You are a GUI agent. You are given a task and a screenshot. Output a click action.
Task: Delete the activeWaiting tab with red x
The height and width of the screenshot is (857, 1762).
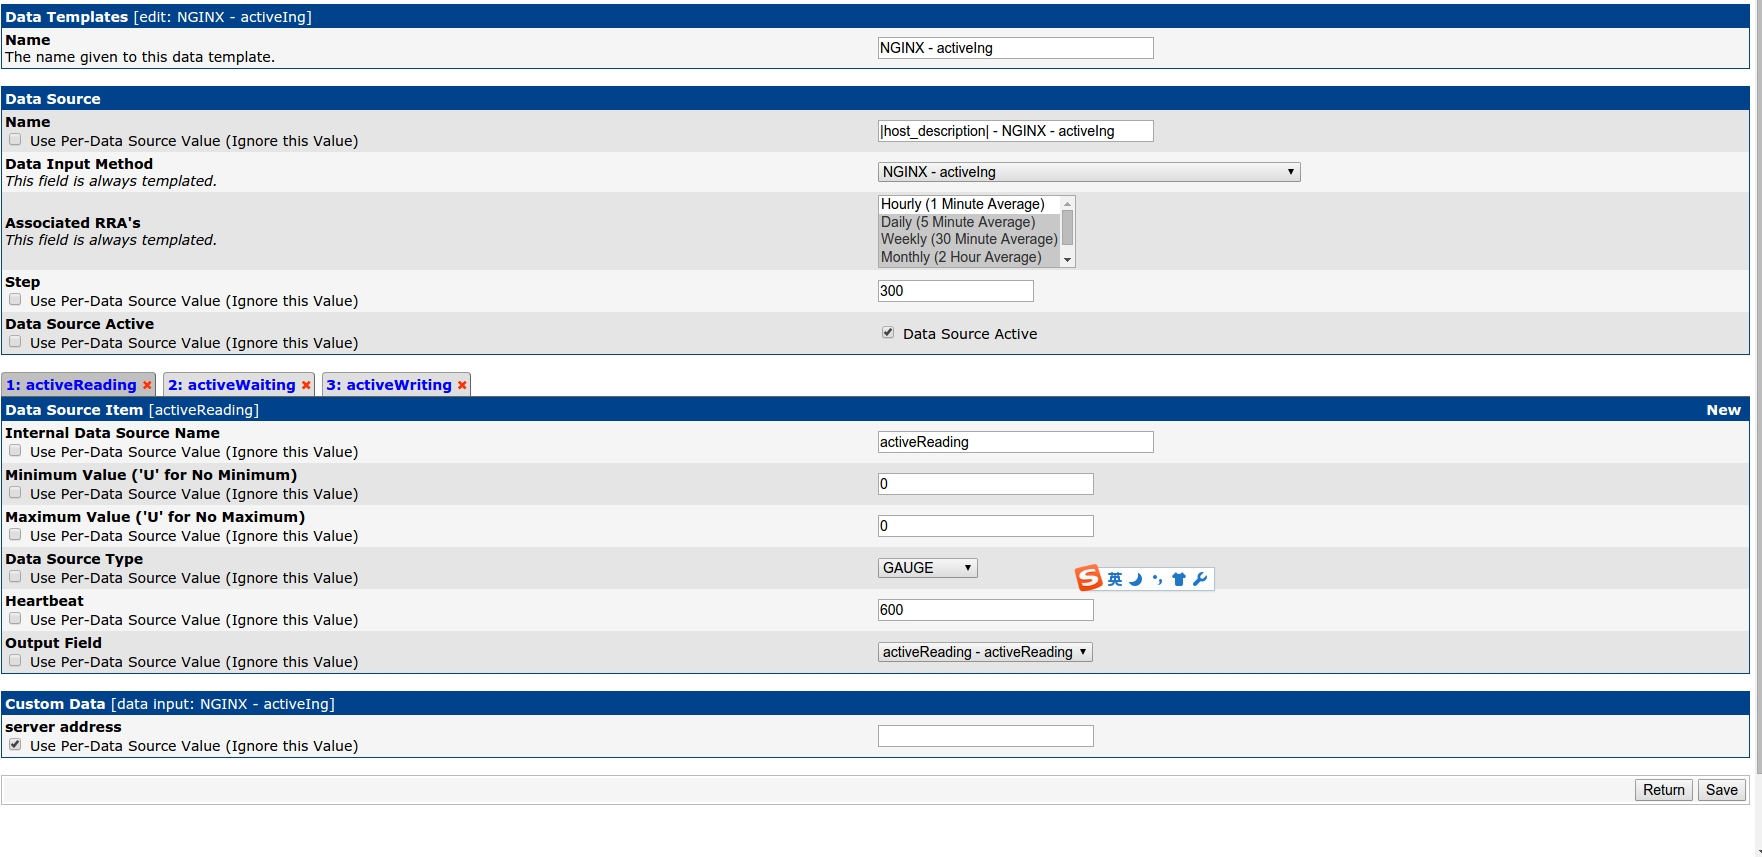point(306,385)
